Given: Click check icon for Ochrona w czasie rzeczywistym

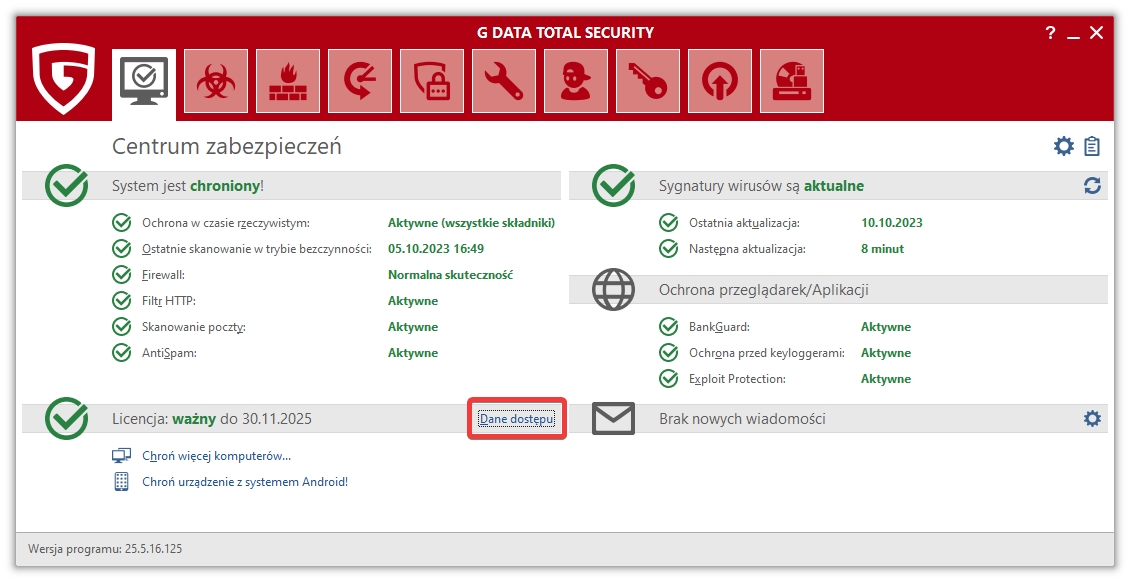Looking at the screenshot, I should coord(122,223).
